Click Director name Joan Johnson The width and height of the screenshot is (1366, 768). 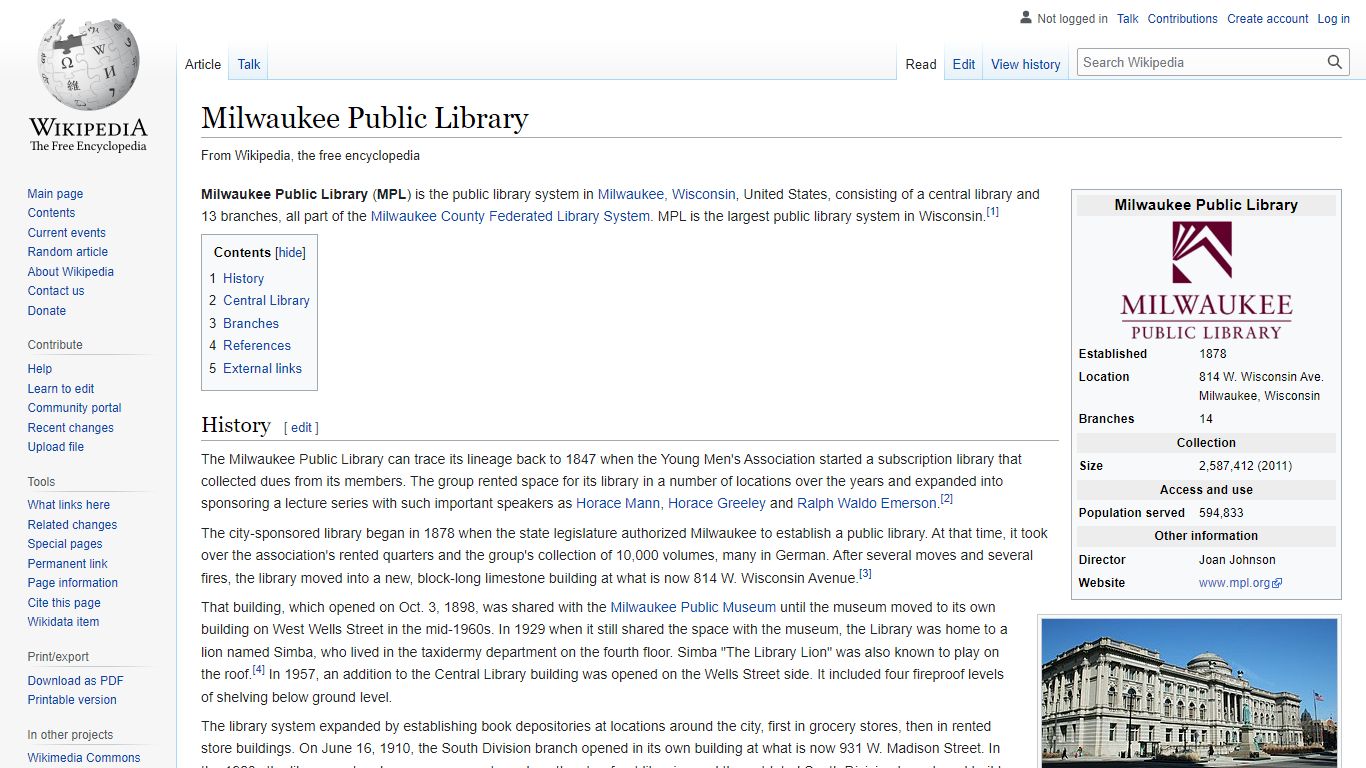[1237, 560]
